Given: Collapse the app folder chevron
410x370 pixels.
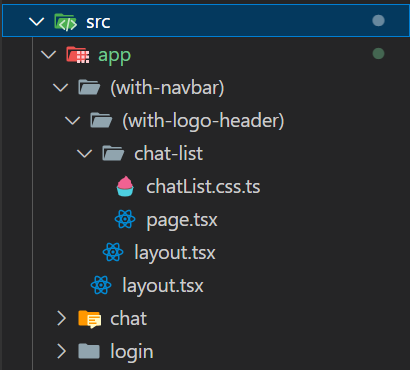Looking at the screenshot, I should (49, 55).
